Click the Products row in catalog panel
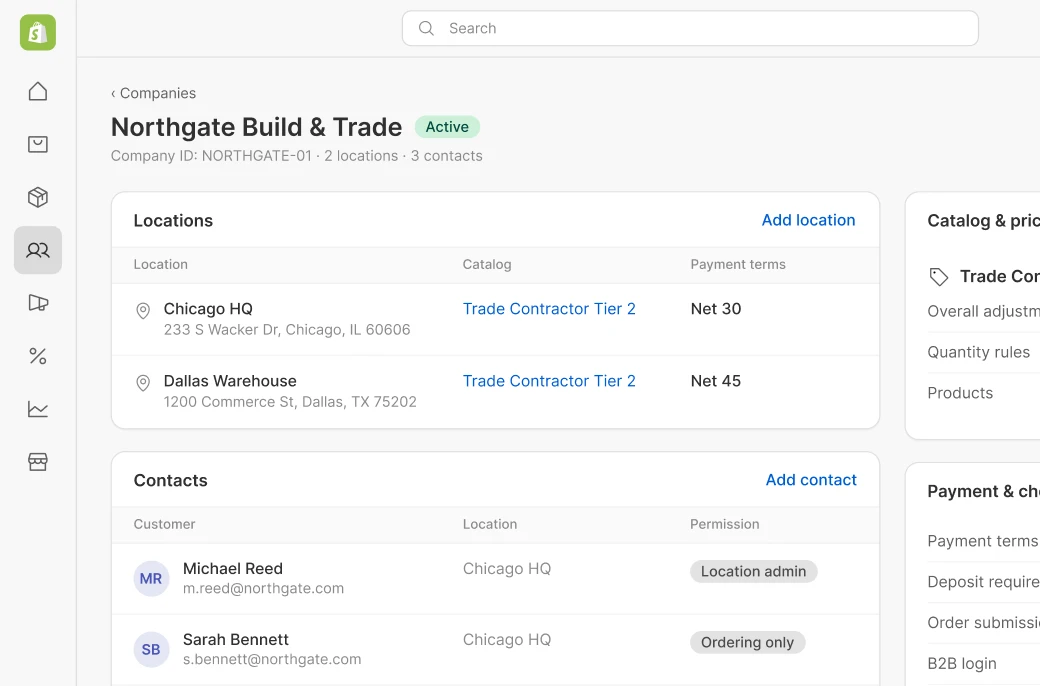Screen dimensions: 1040x686 coord(983,393)
